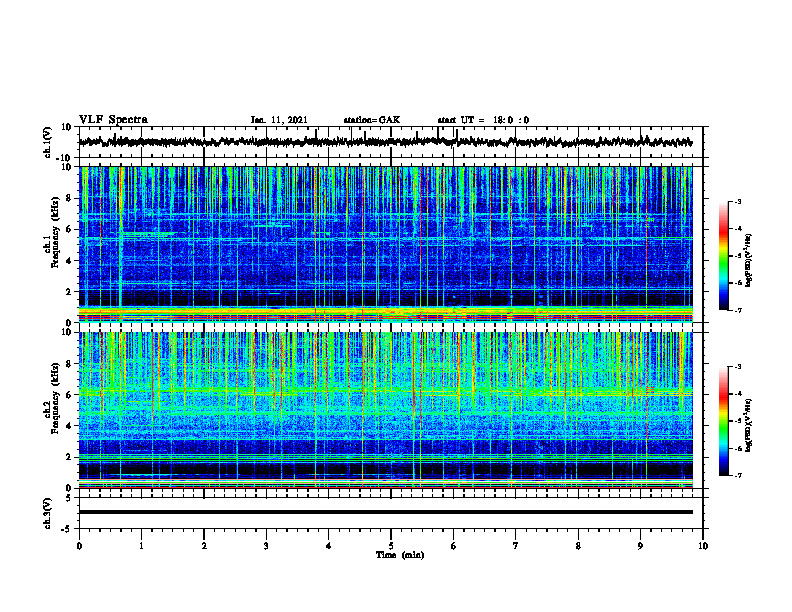Click the ch.1 colorbar log(PSD) label

[x=750, y=261]
